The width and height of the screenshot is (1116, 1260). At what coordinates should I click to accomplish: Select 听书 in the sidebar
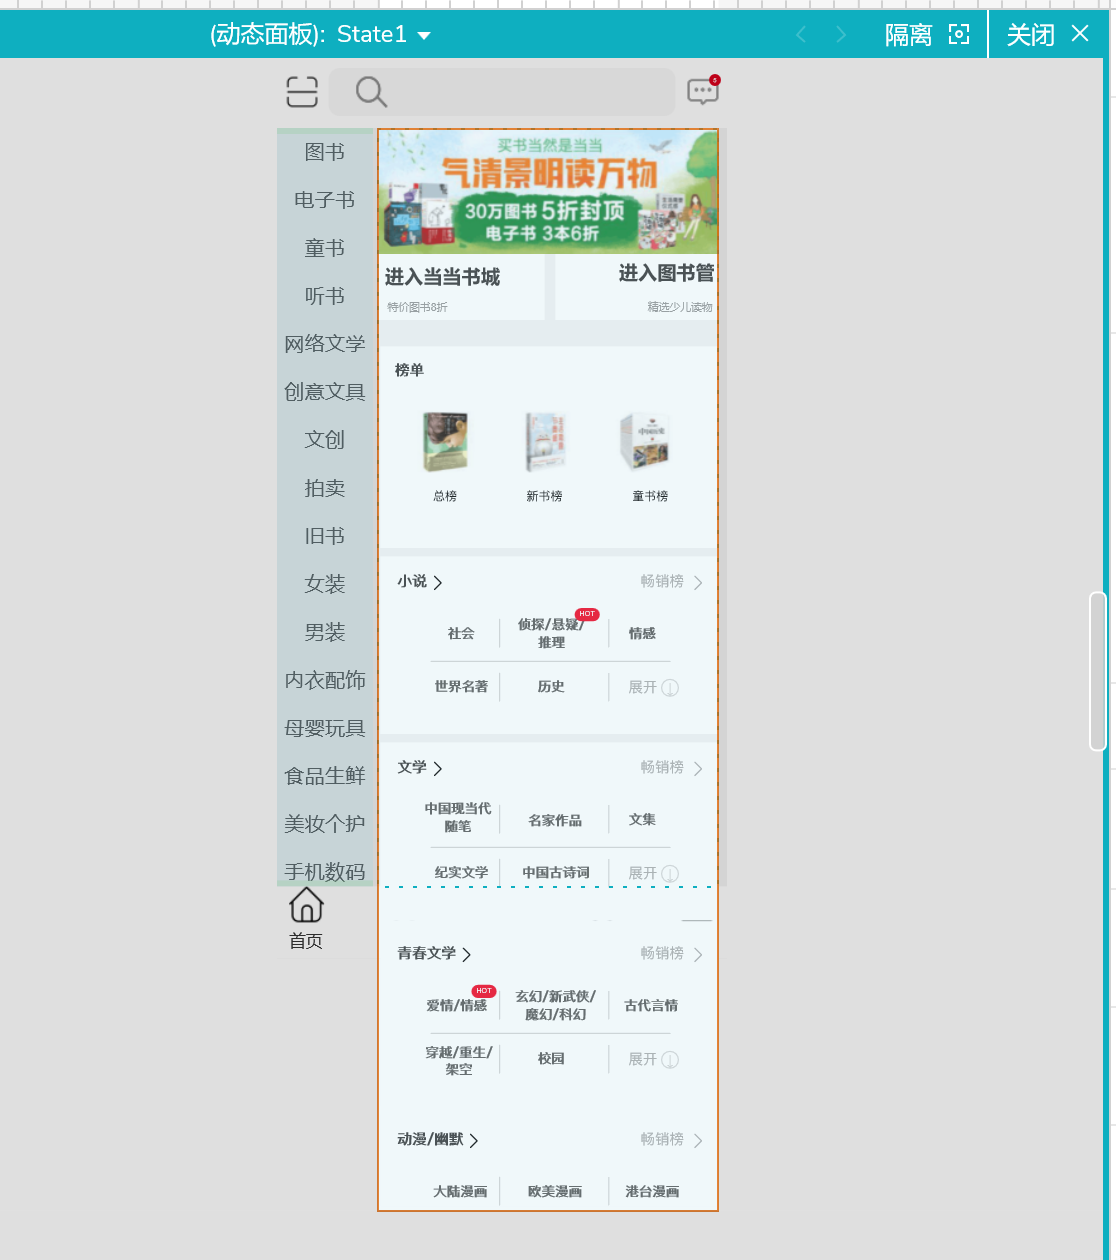(x=325, y=296)
